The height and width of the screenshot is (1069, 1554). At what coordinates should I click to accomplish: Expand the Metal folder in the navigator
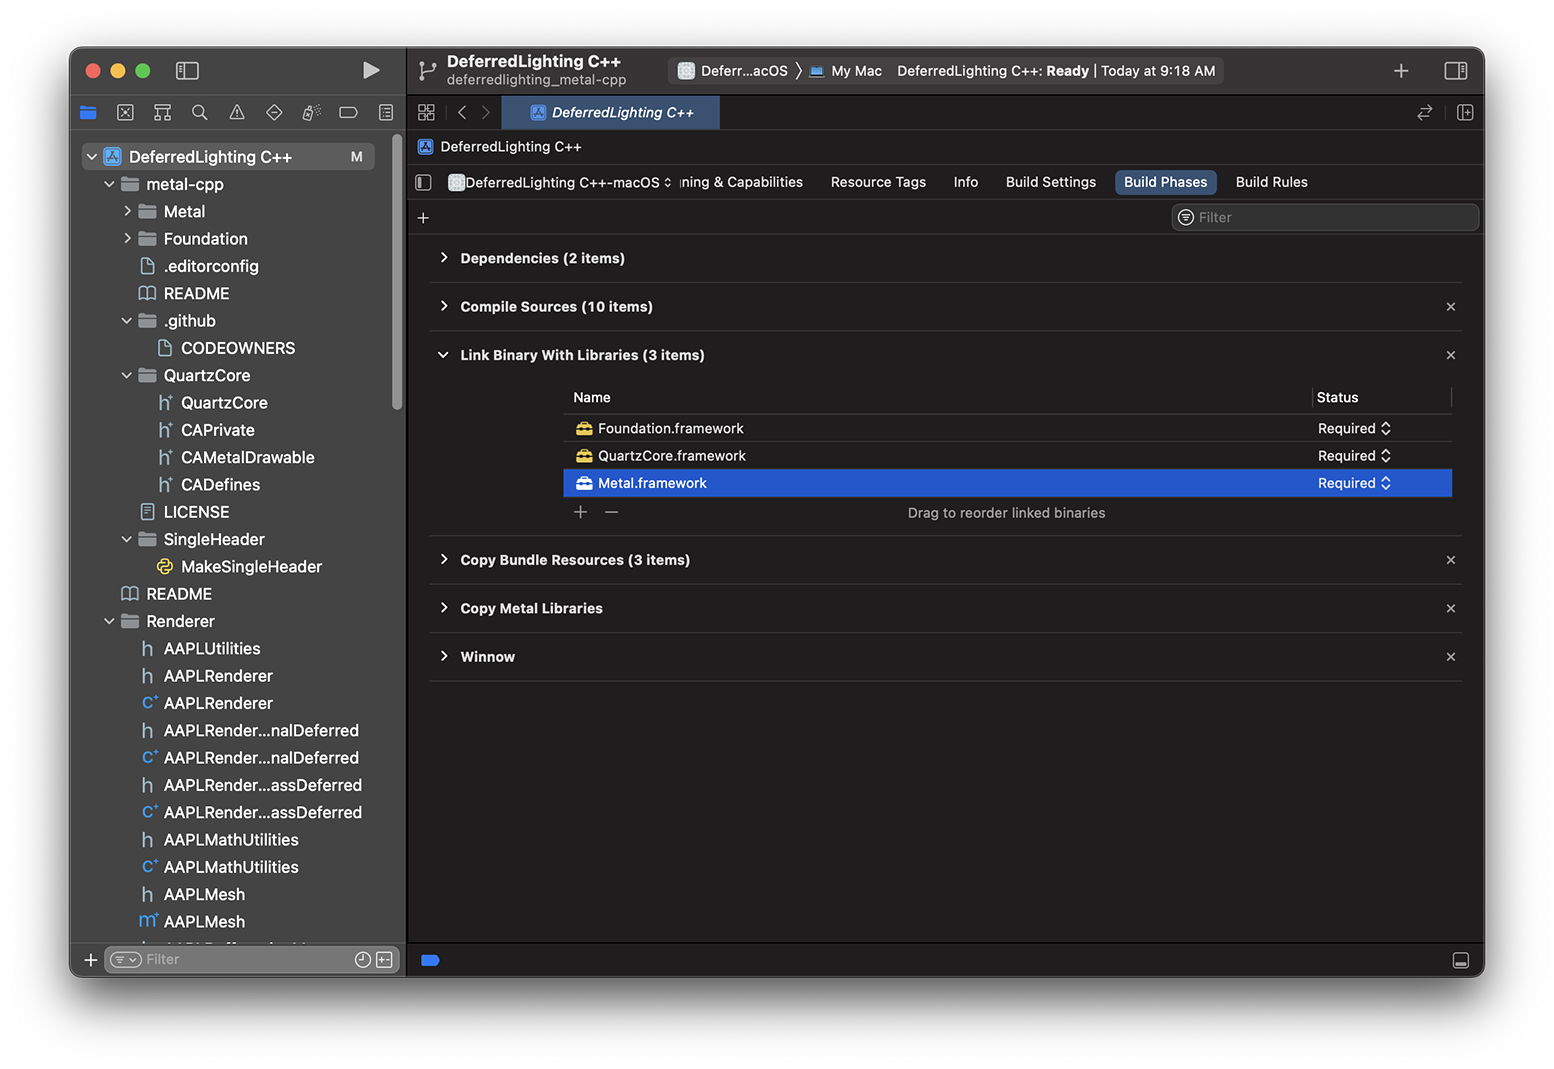(x=127, y=211)
